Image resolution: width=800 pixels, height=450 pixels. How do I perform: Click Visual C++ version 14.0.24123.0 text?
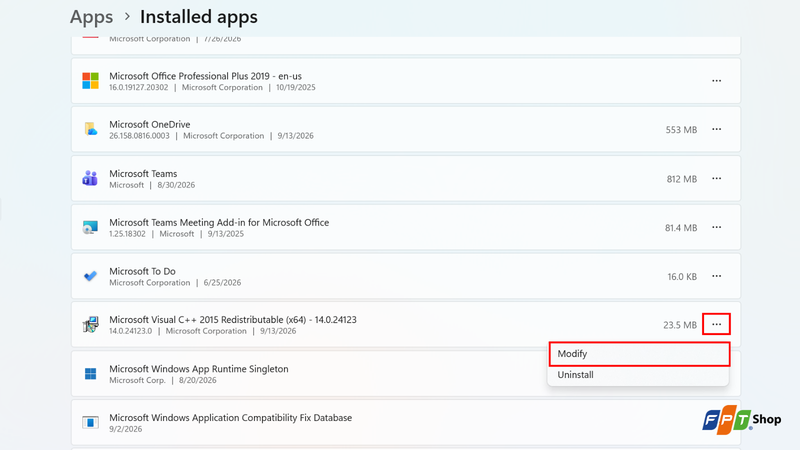point(131,331)
